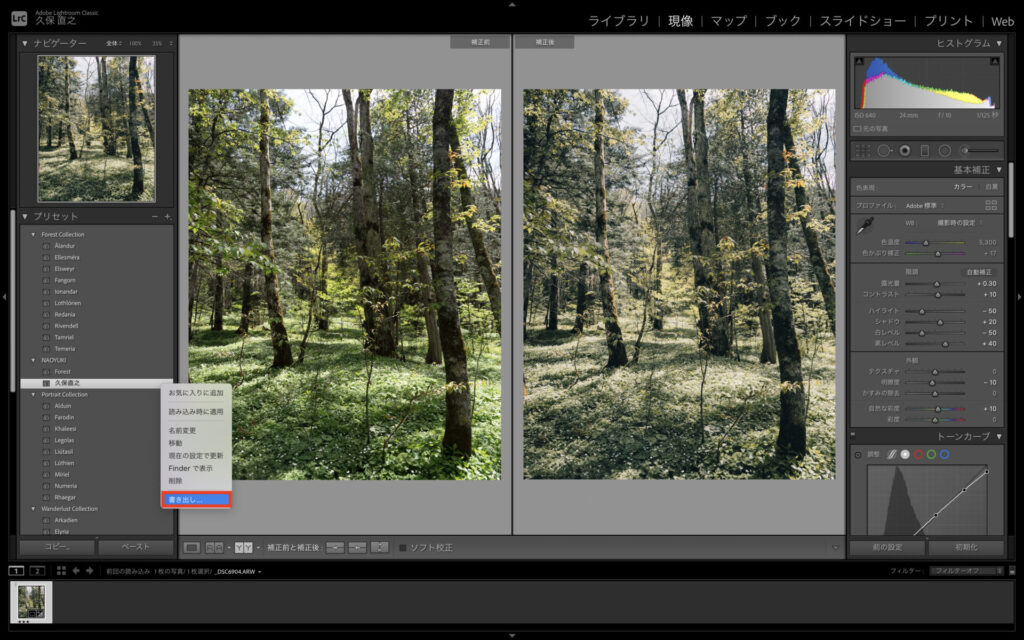Collapse the プリセット panel
This screenshot has height=640, width=1024.
tap(25, 216)
